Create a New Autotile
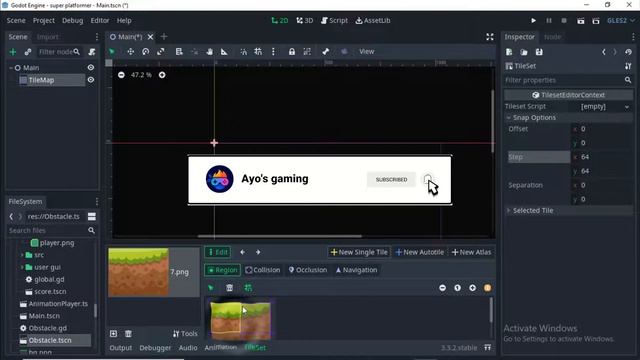Image resolution: width=640 pixels, height=360 pixels. [x=420, y=252]
